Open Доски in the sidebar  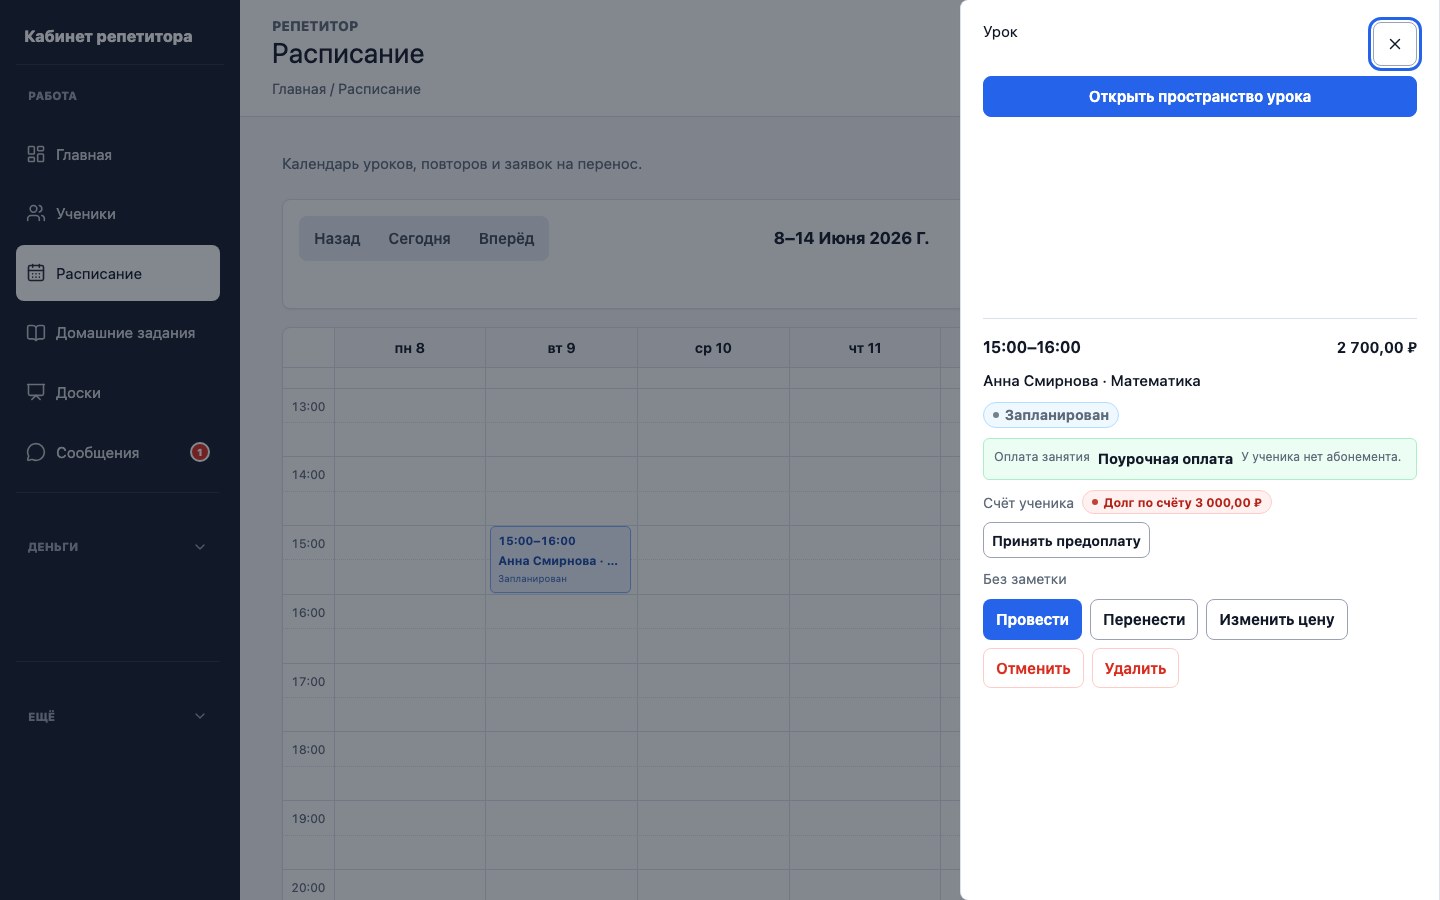click(118, 392)
